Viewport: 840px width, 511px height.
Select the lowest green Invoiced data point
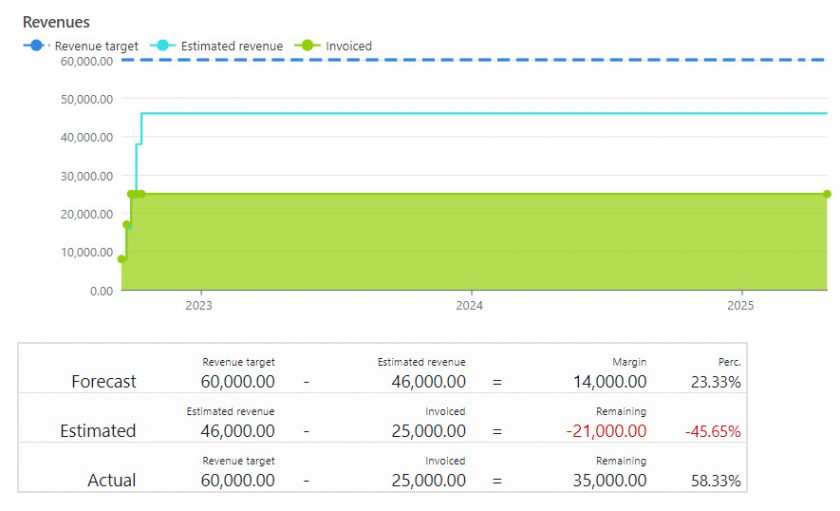(122, 259)
